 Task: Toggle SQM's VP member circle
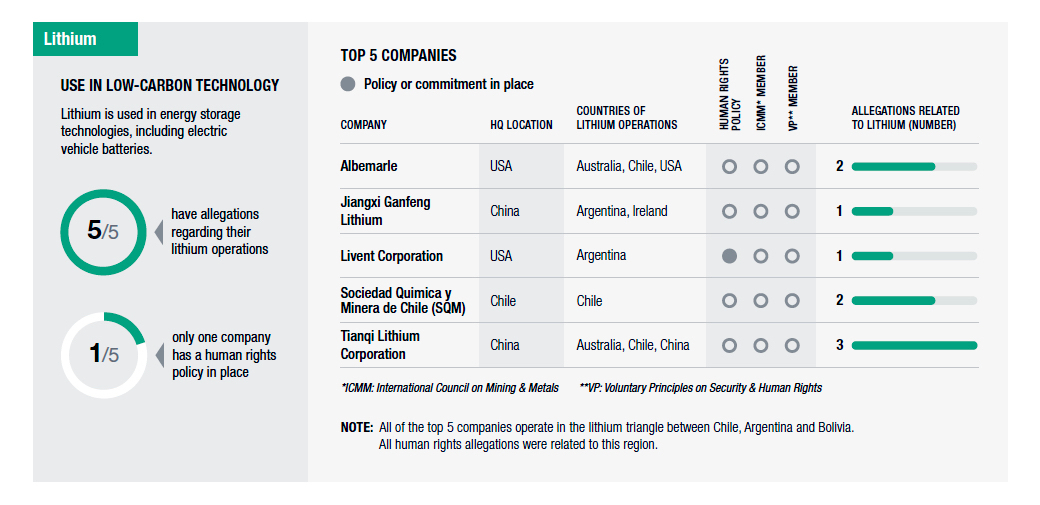pos(792,300)
